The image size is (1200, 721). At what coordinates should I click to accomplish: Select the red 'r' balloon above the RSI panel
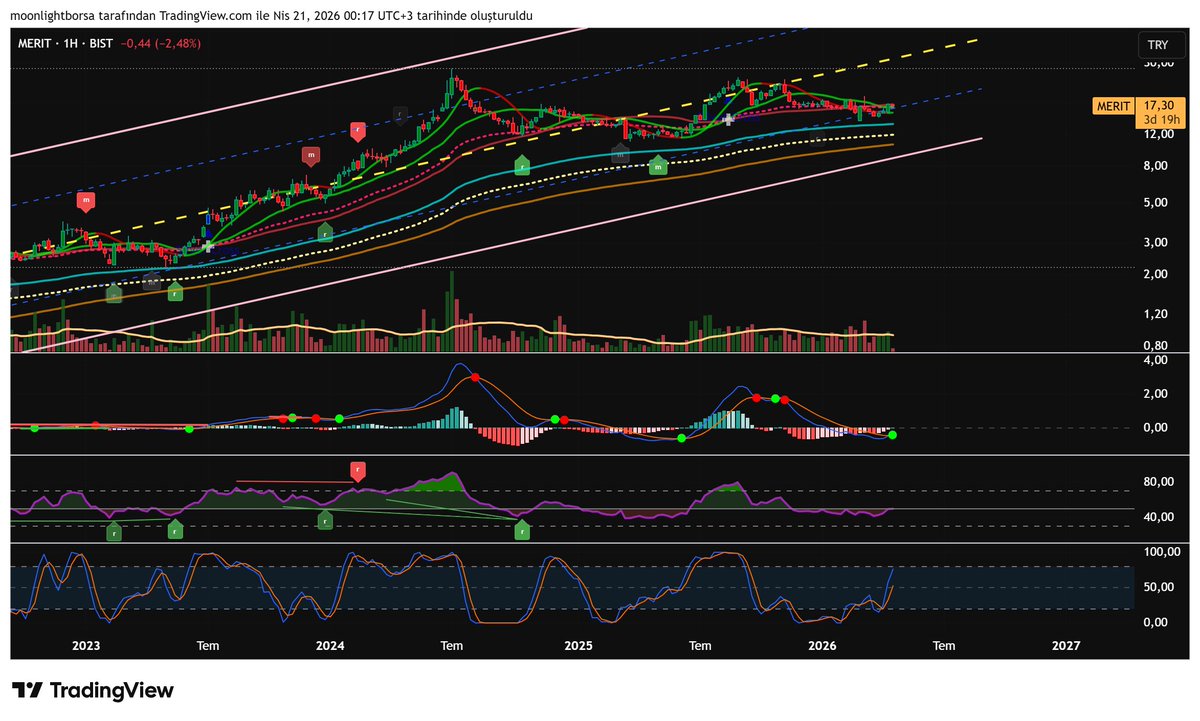point(357,470)
